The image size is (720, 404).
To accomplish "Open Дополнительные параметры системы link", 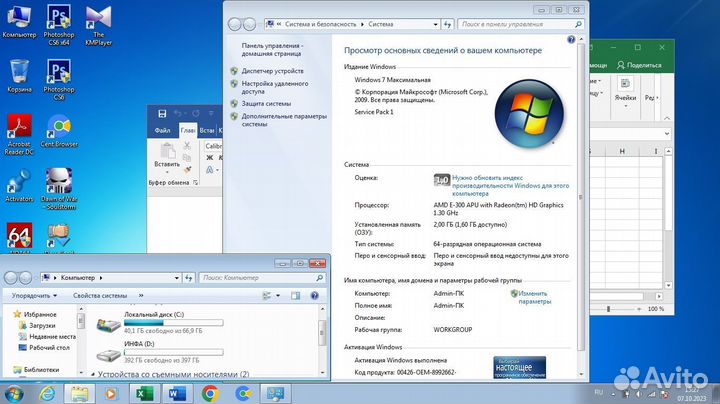I will pos(284,120).
